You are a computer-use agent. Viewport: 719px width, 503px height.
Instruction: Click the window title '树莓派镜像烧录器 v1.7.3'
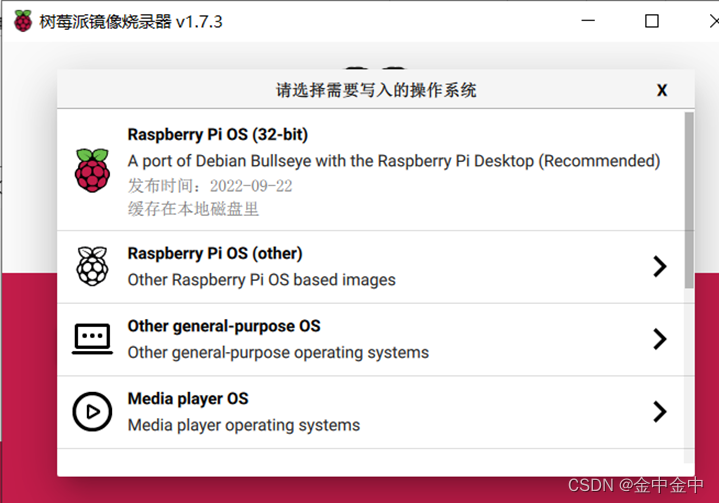pos(131,22)
